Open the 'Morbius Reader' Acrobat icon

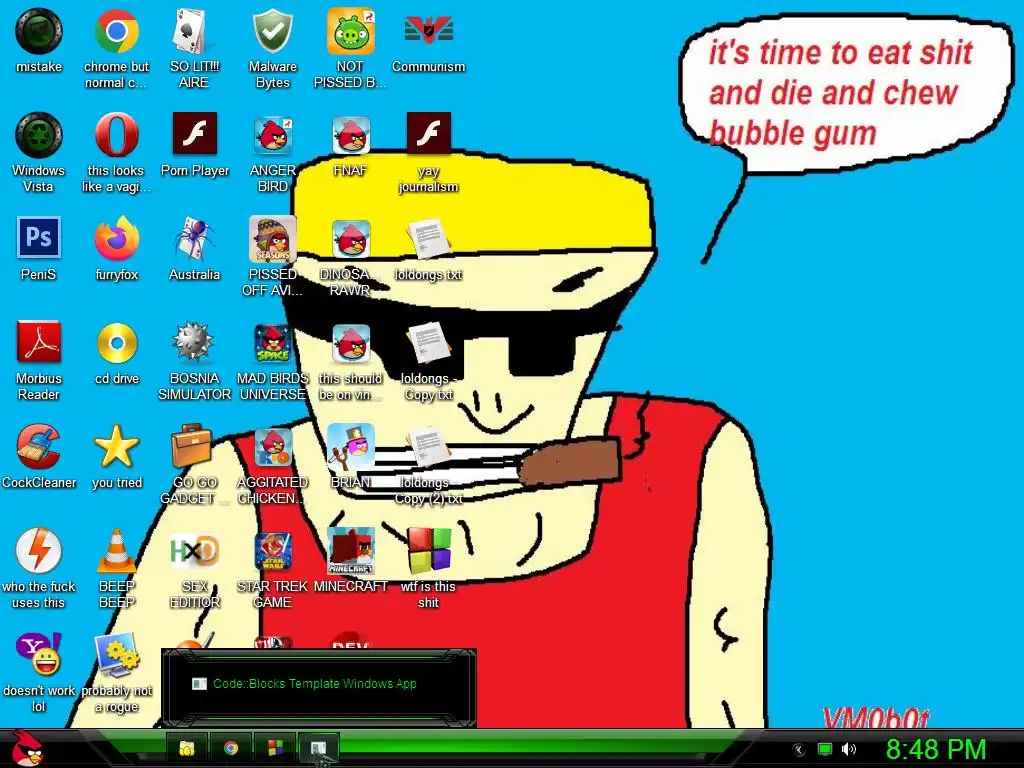39,342
